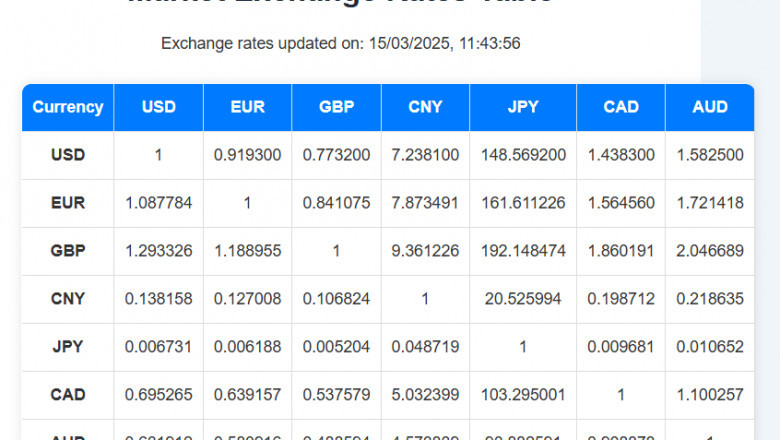This screenshot has height=440, width=780.
Task: Highlight the value 0.005204
Action: coord(336,347)
